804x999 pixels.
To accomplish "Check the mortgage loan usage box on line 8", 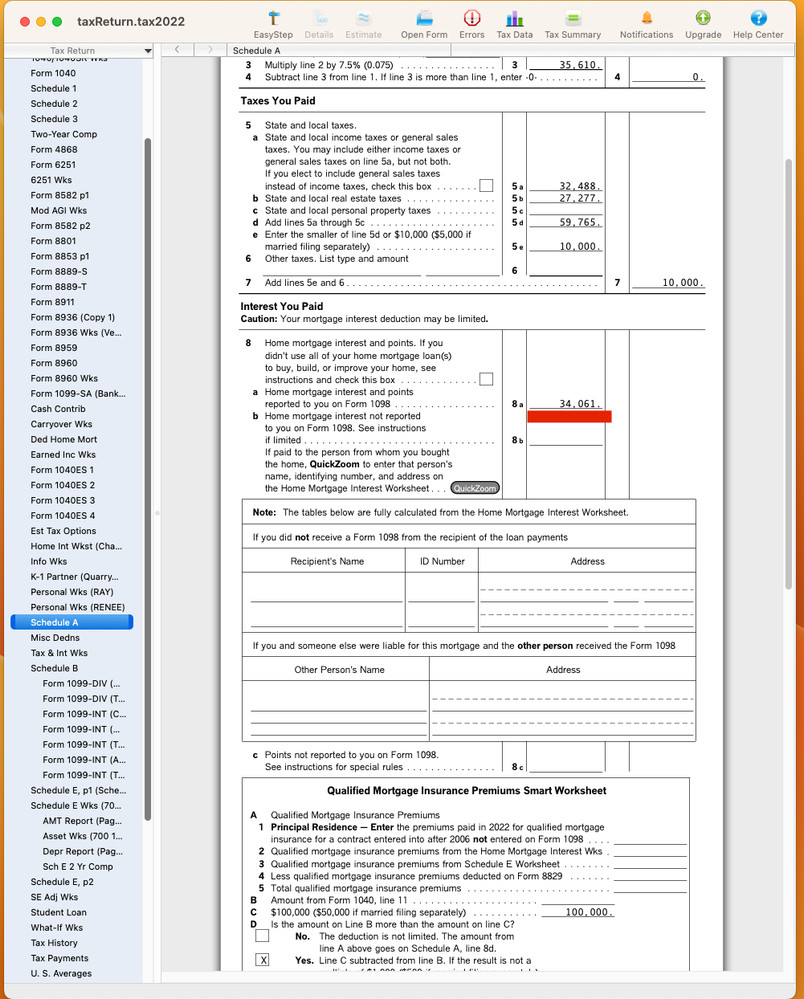I will [x=486, y=379].
